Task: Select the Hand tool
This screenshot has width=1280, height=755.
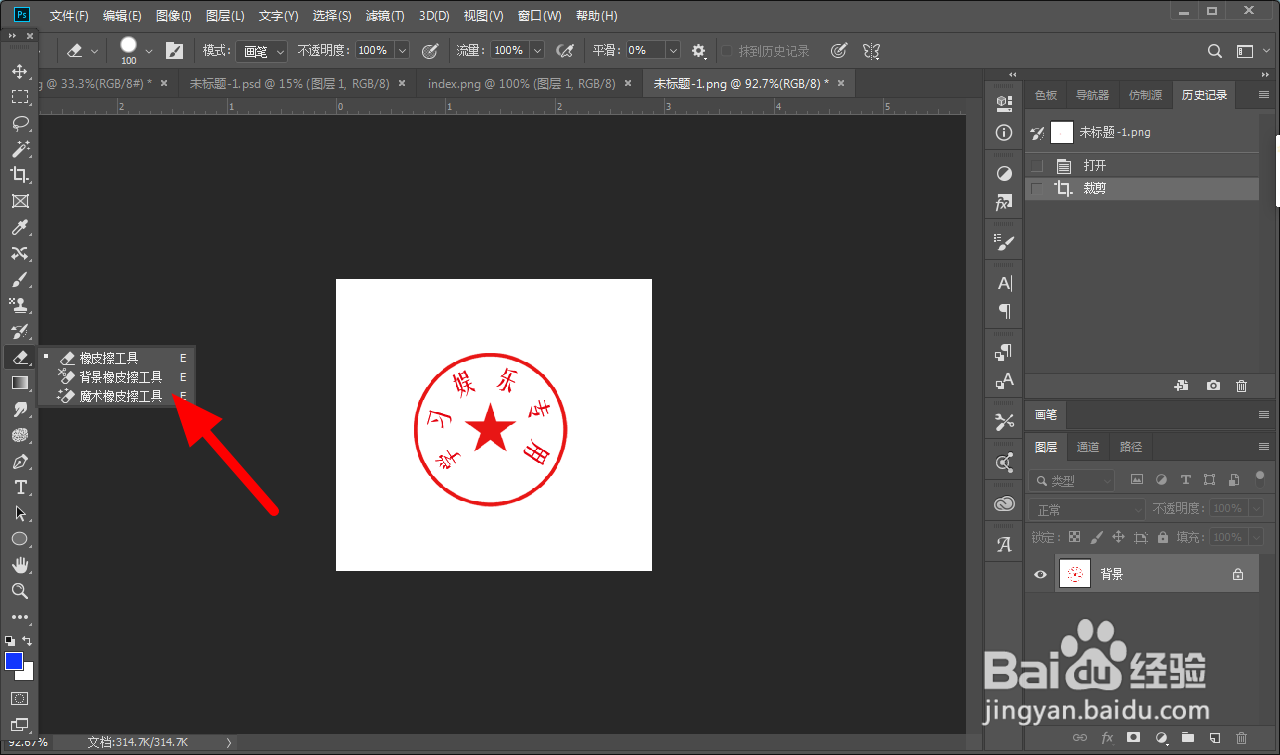Action: [x=19, y=566]
